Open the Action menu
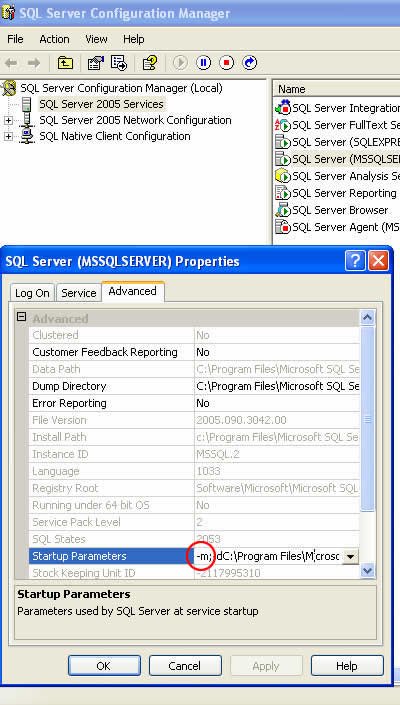The image size is (400, 705). 54,39
